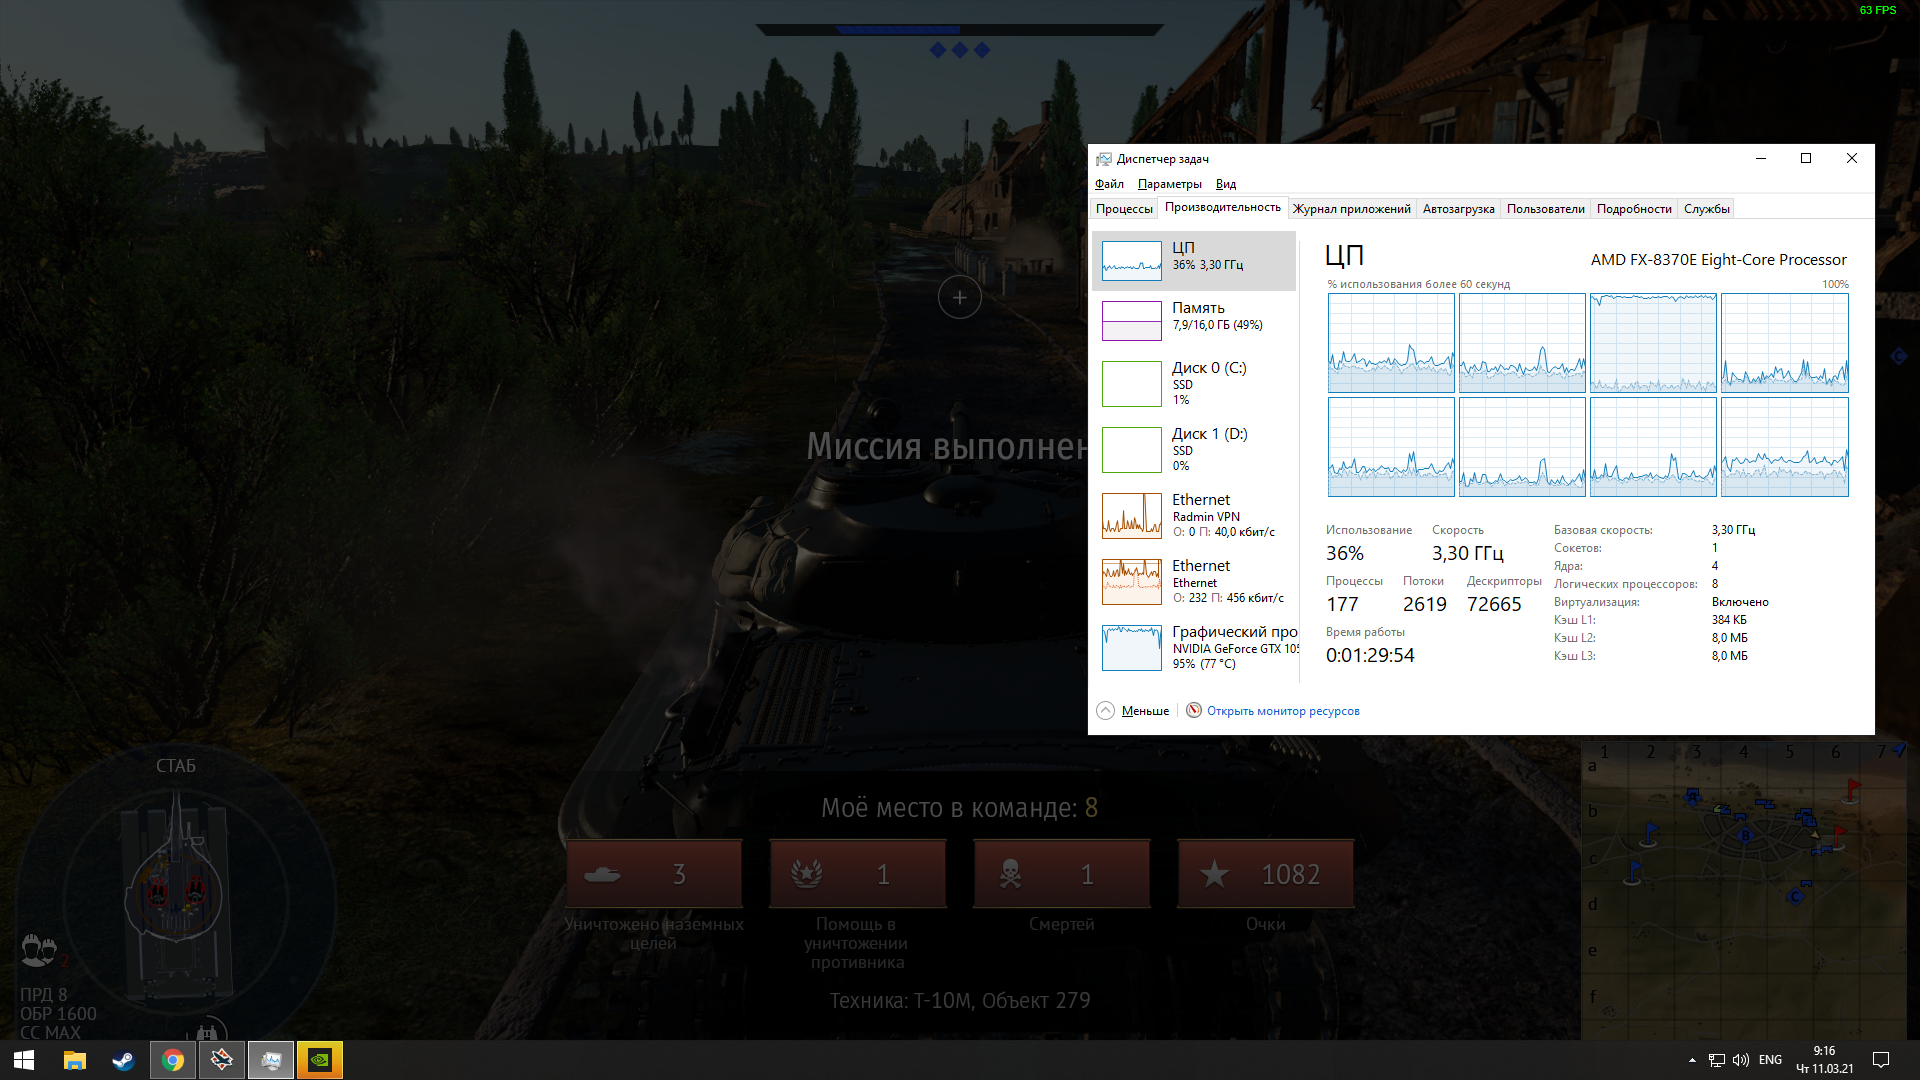Click the deaths tile with skull icon

pos(1061,874)
